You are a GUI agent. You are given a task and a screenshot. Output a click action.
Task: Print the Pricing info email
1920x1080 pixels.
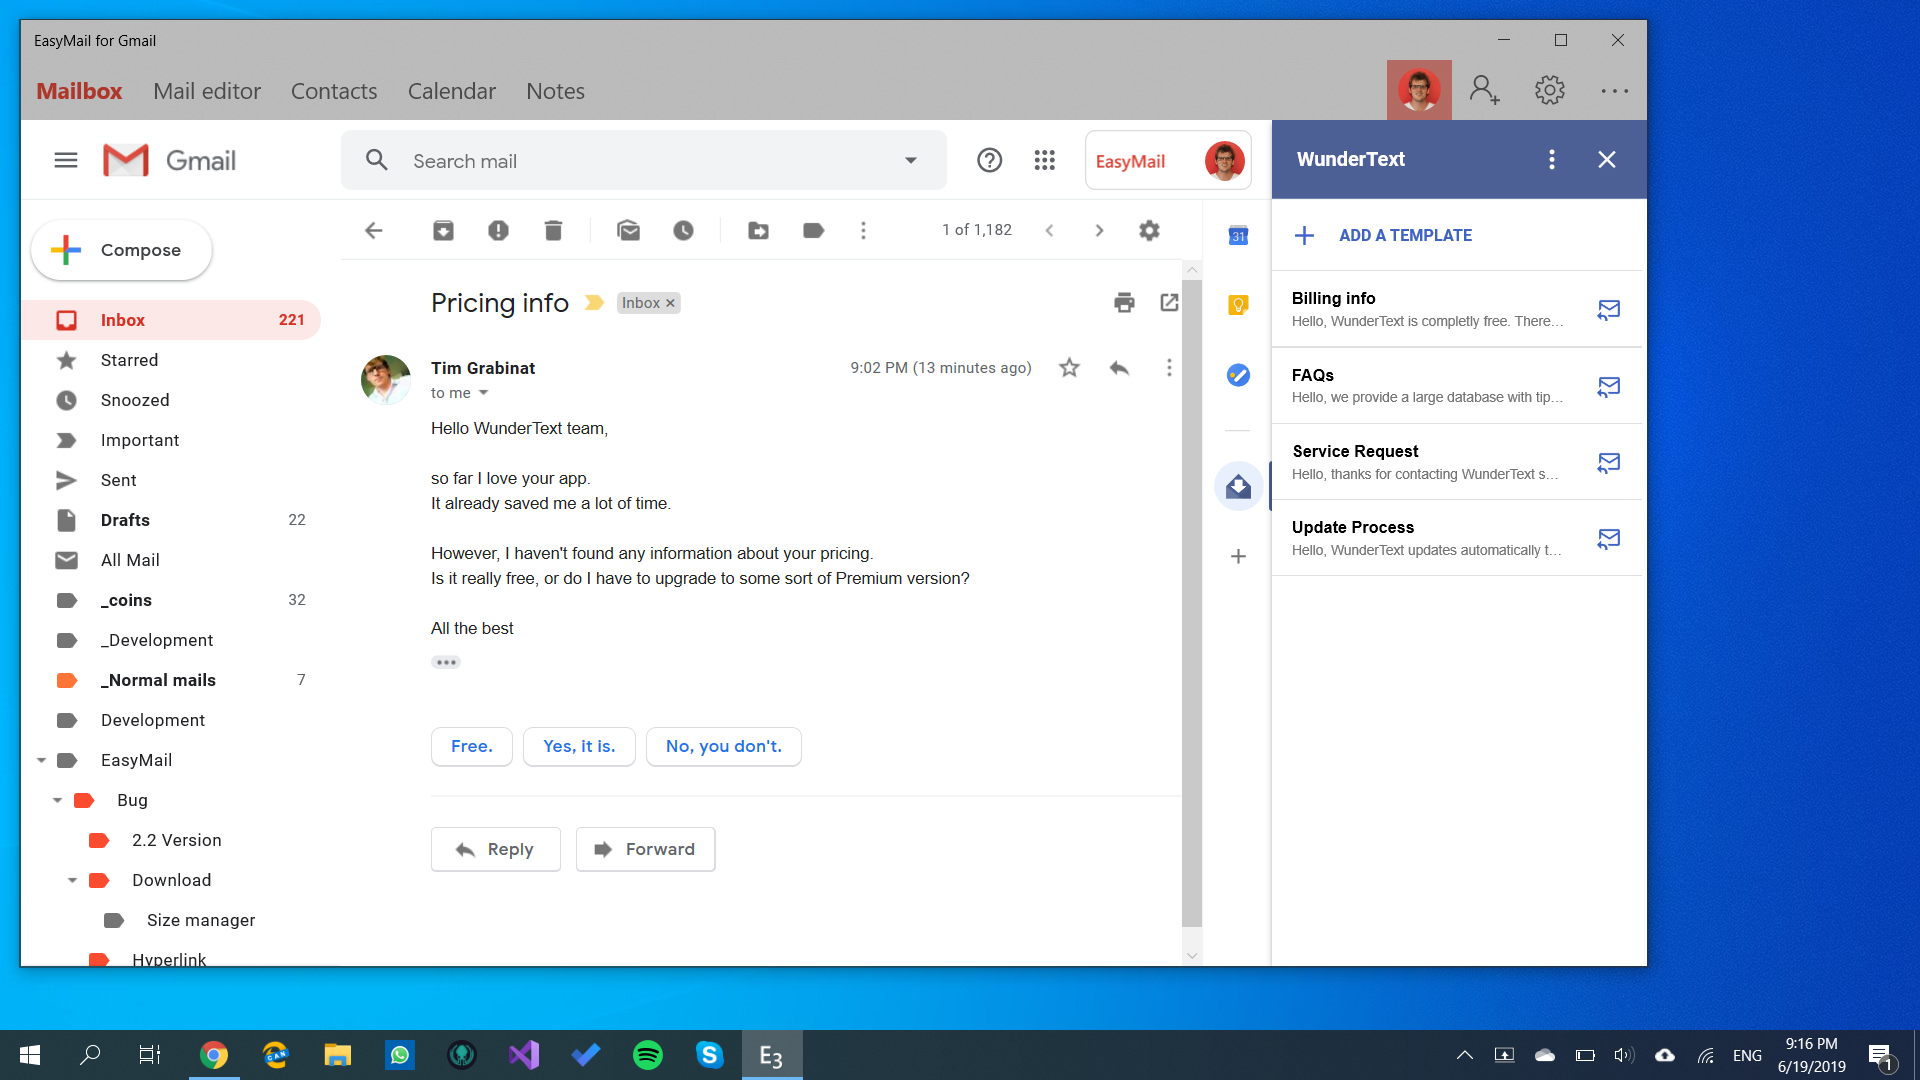coord(1124,302)
